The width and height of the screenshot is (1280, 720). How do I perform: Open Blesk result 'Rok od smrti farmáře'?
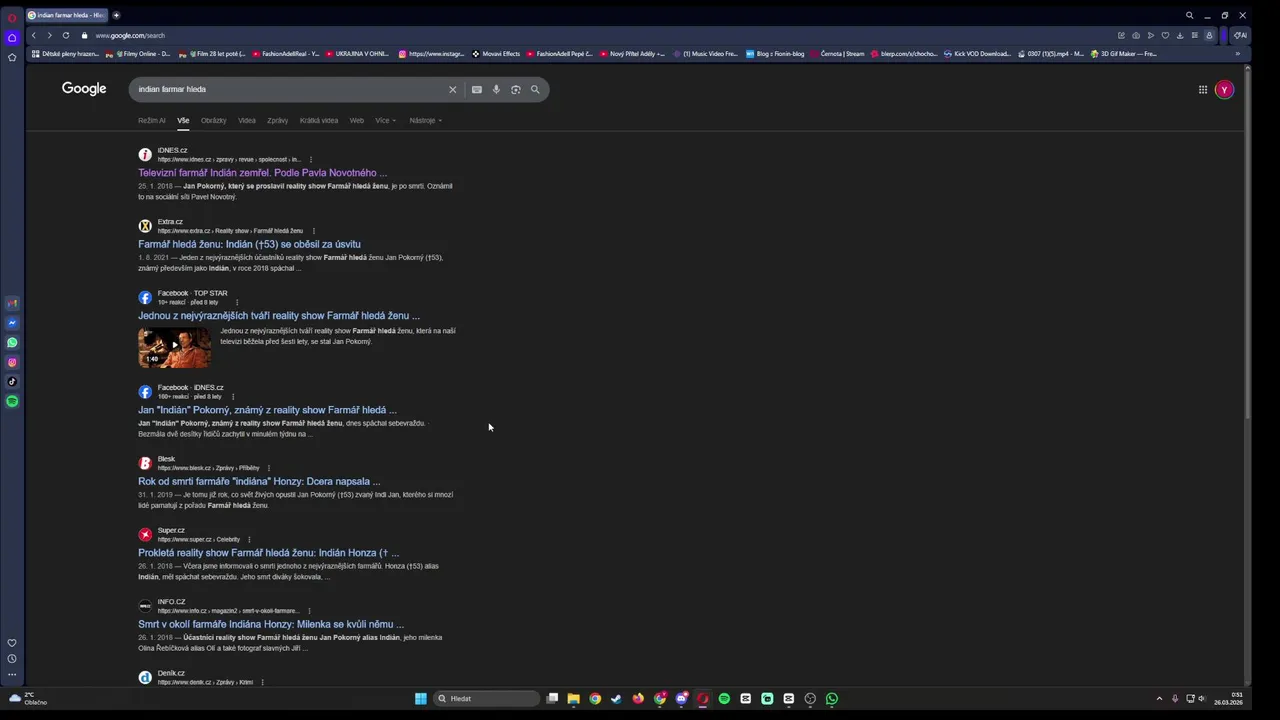point(259,481)
